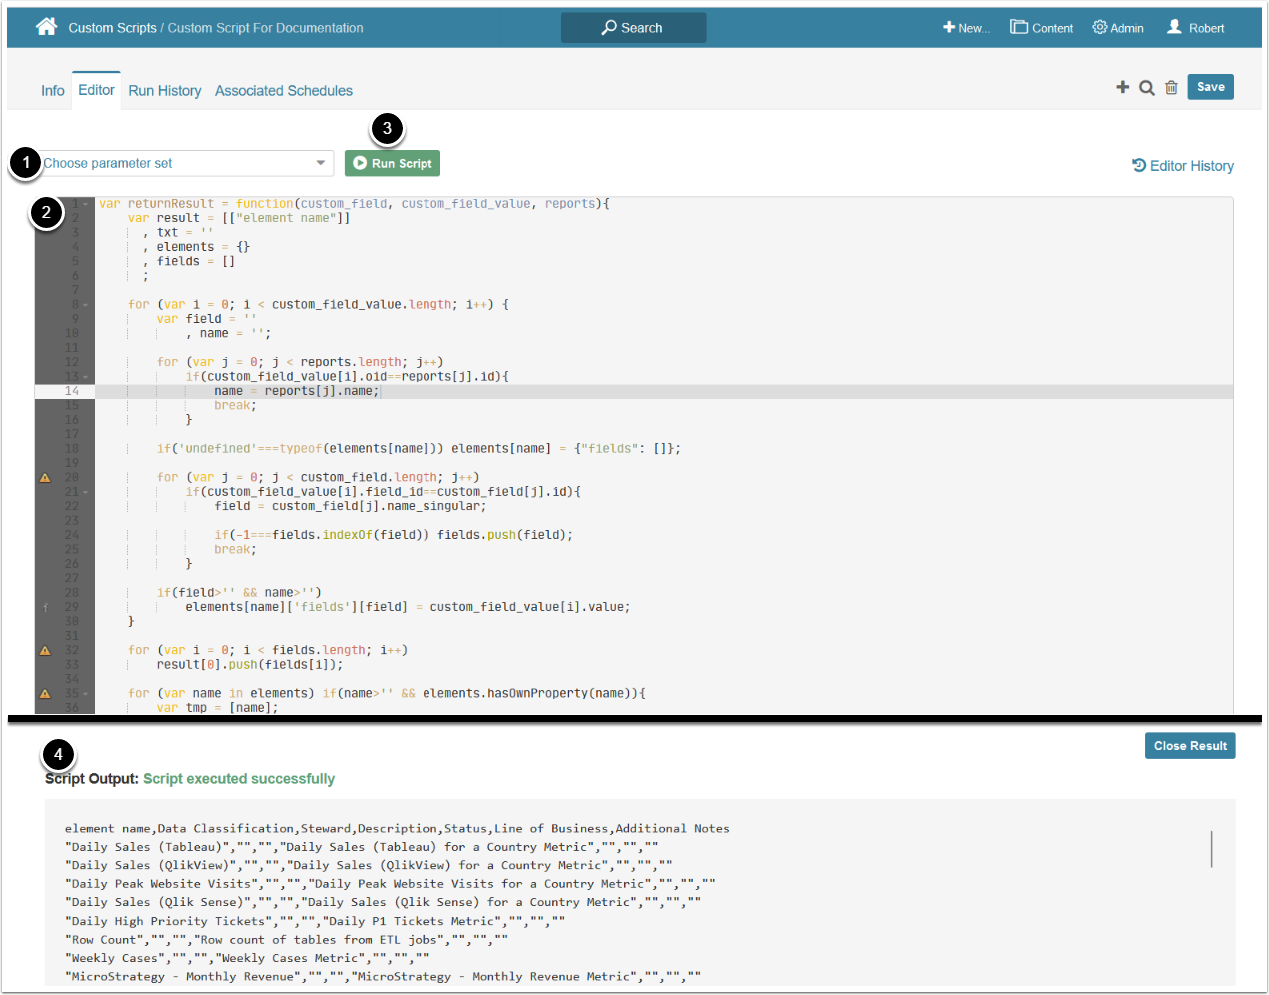Open the Editor History link

(x=1182, y=166)
